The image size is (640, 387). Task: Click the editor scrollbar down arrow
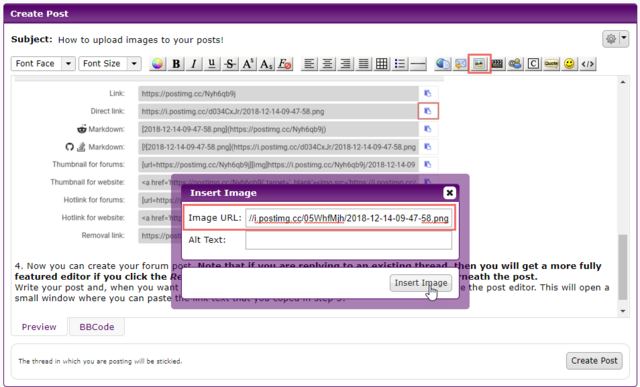coord(622,311)
